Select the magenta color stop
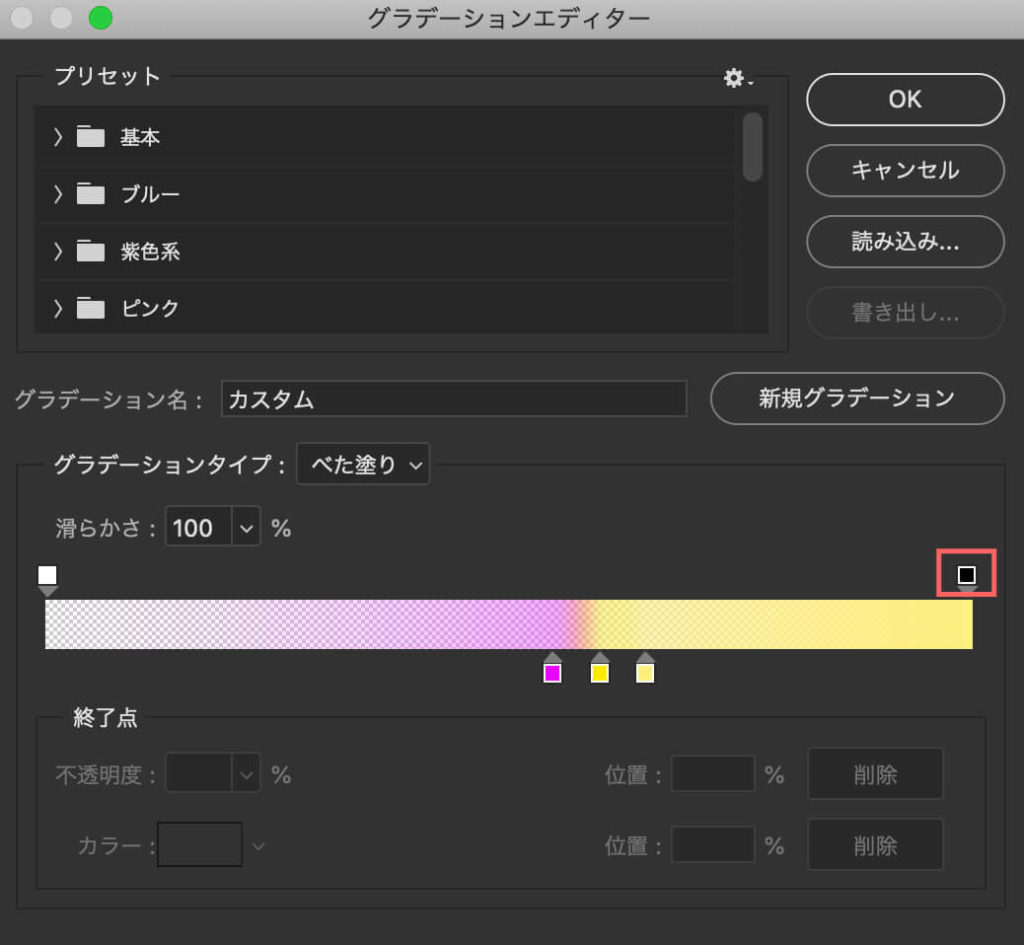Viewport: 1024px width, 945px height. pyautogui.click(x=552, y=669)
